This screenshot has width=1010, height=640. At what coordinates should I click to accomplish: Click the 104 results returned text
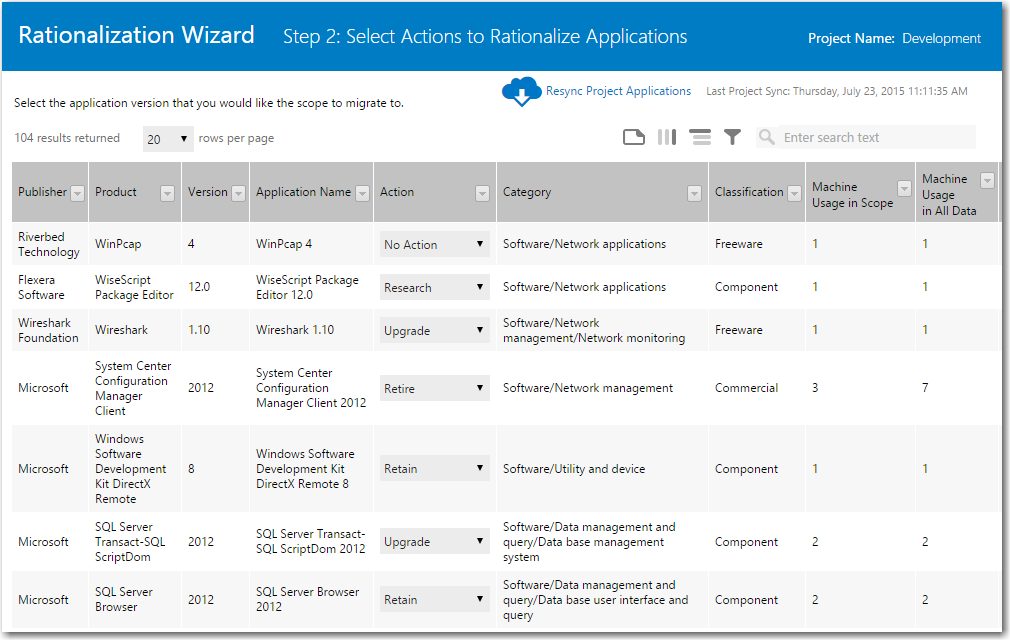pyautogui.click(x=67, y=138)
